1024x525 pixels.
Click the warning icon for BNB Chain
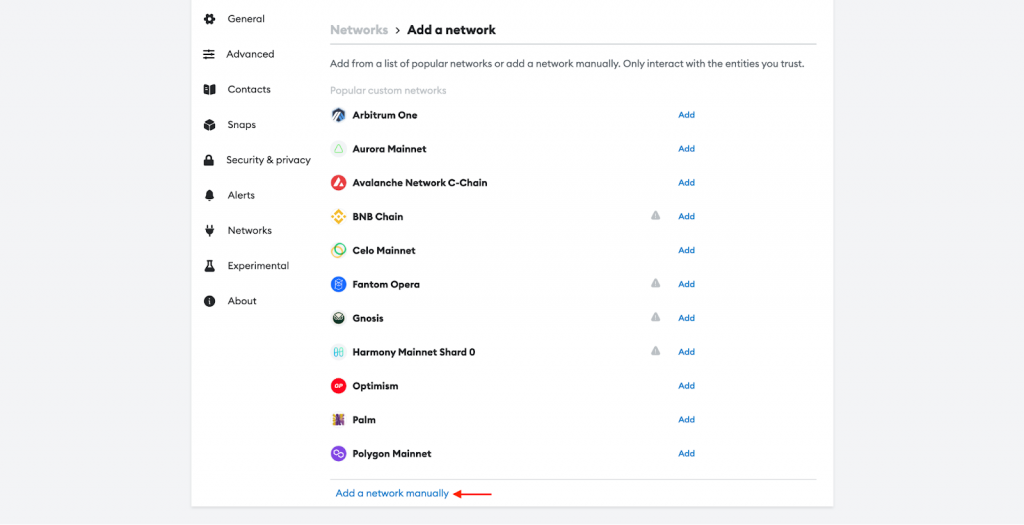point(656,215)
